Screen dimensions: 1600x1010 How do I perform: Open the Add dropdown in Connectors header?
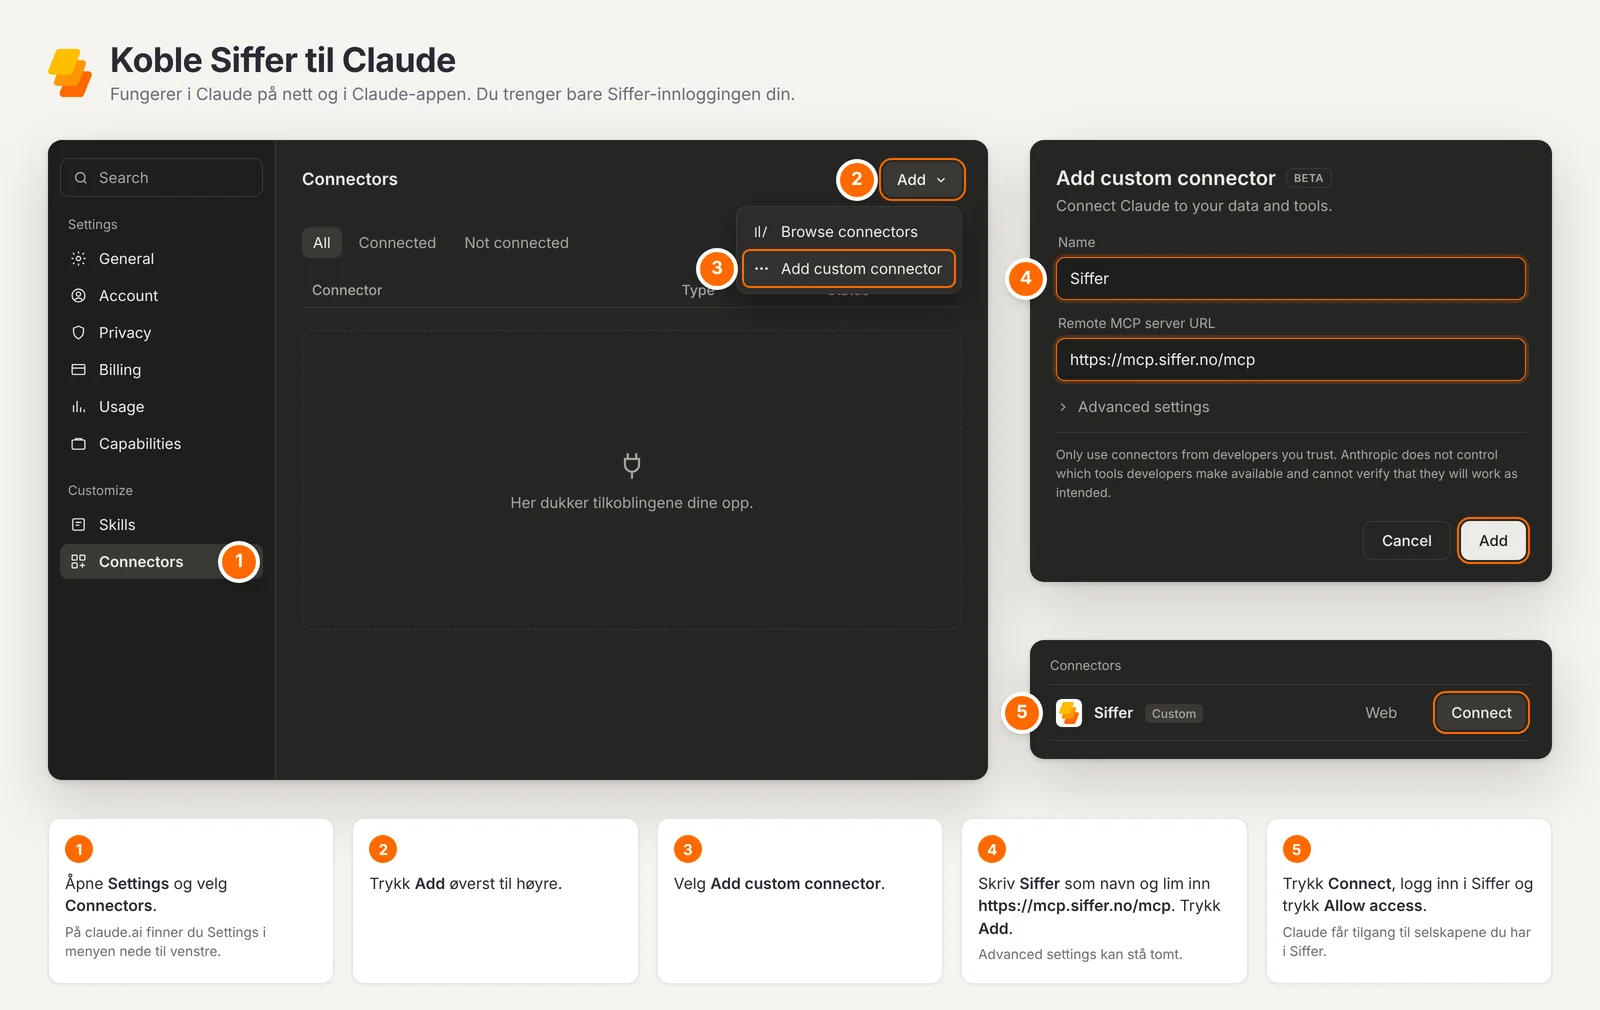[922, 180]
